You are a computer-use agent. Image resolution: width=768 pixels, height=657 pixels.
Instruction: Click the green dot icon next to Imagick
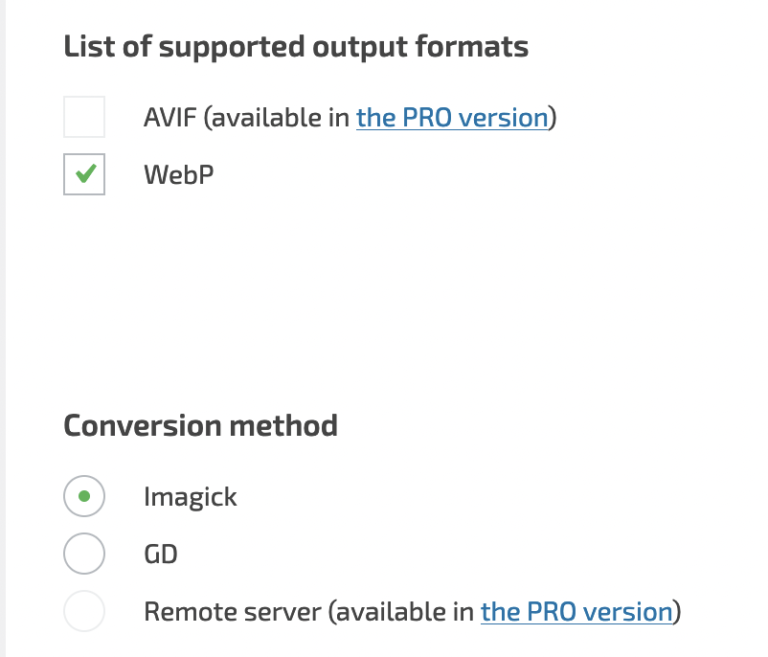pyautogui.click(x=84, y=496)
